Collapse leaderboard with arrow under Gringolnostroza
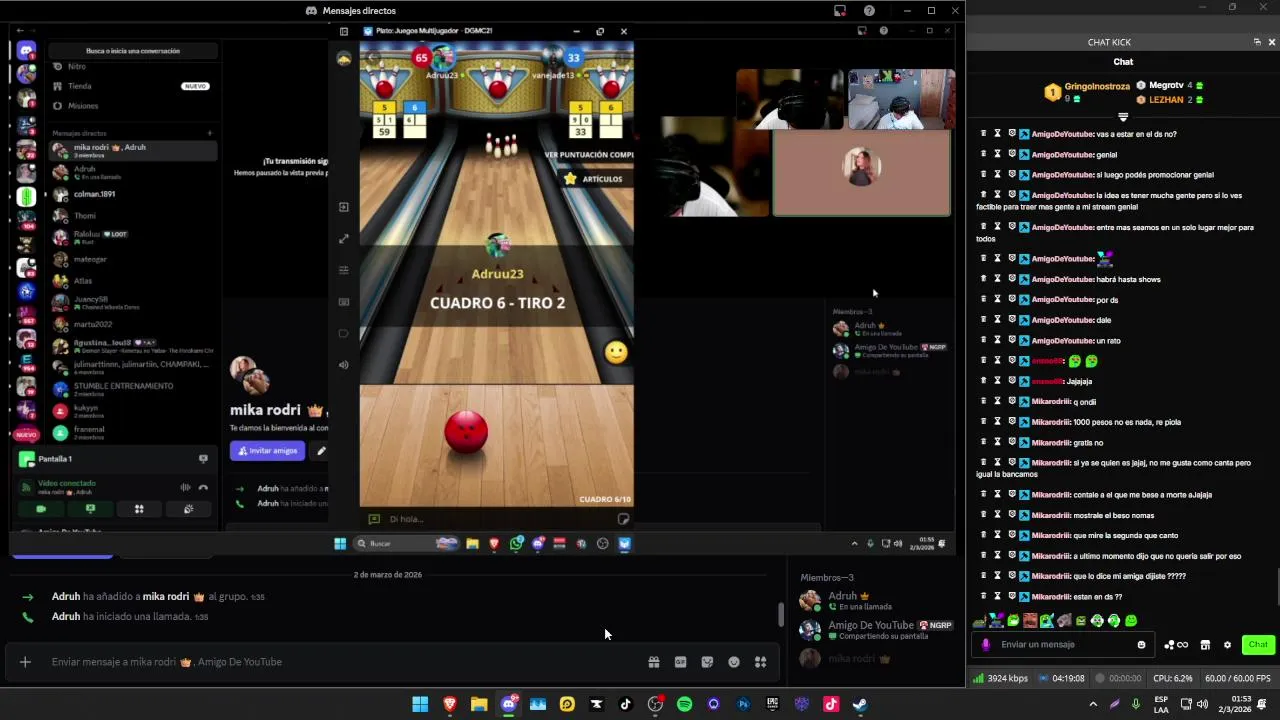Screen dimensions: 1280x720 pyautogui.click(x=1123, y=118)
